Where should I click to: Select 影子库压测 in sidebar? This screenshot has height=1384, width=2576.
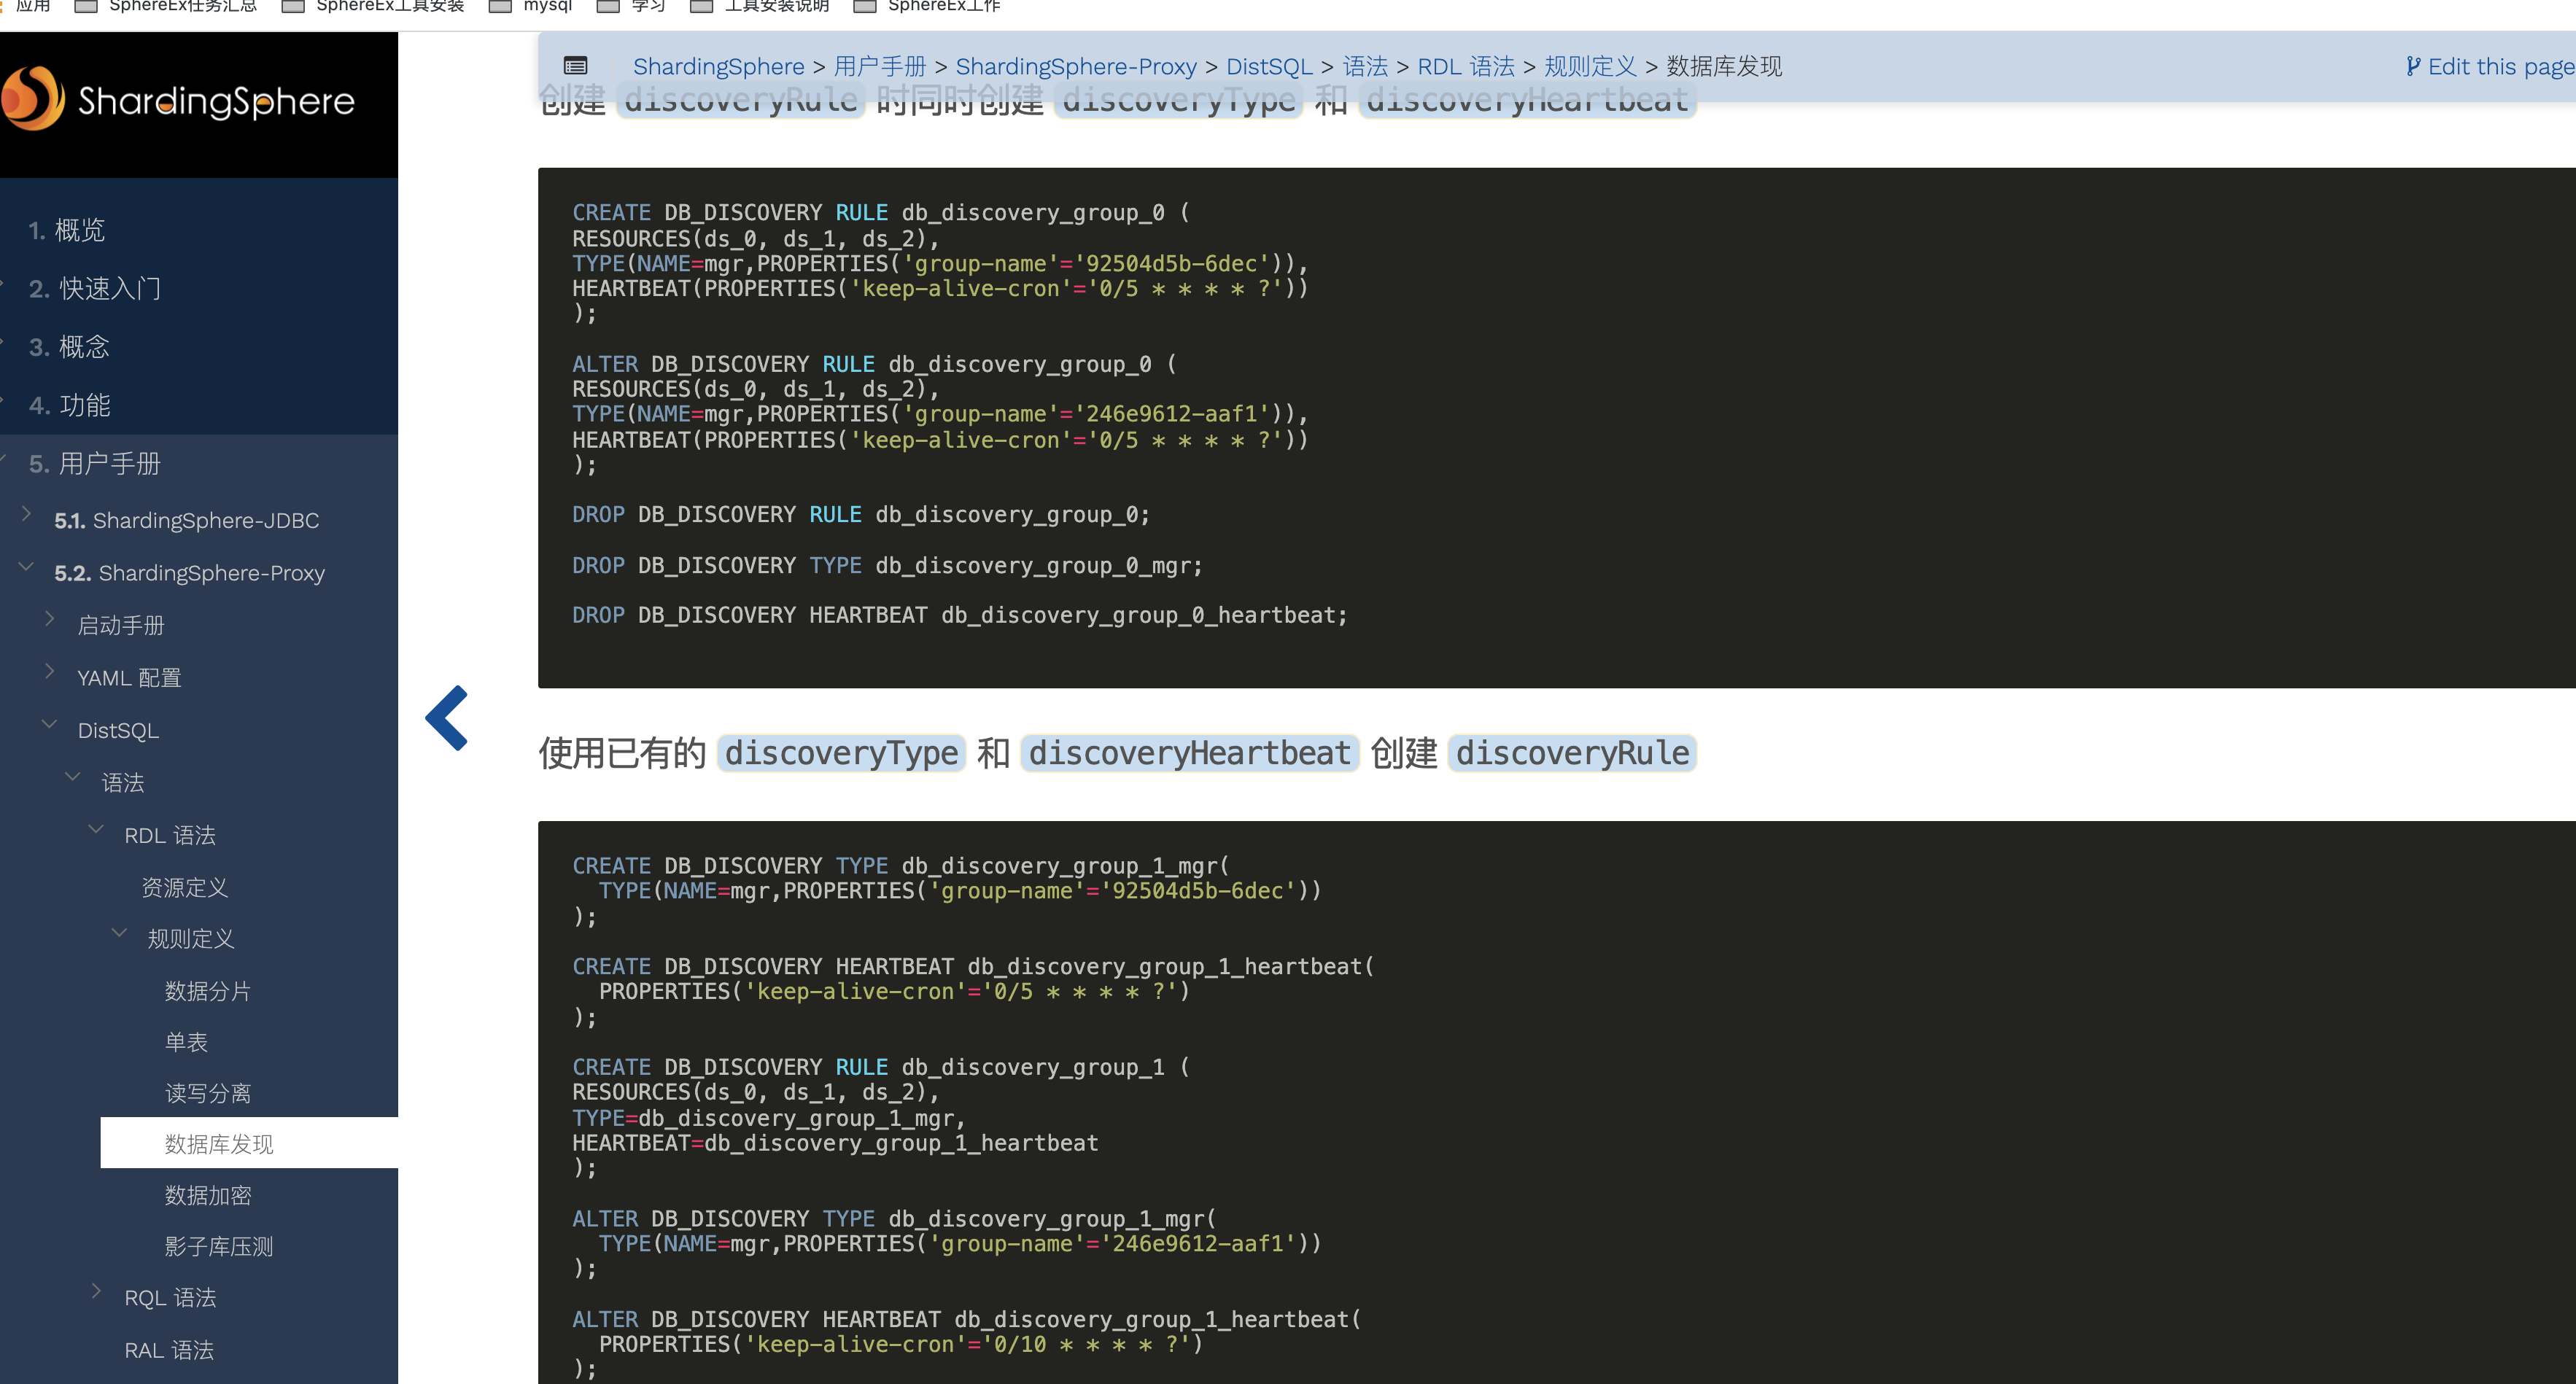pyautogui.click(x=219, y=1246)
